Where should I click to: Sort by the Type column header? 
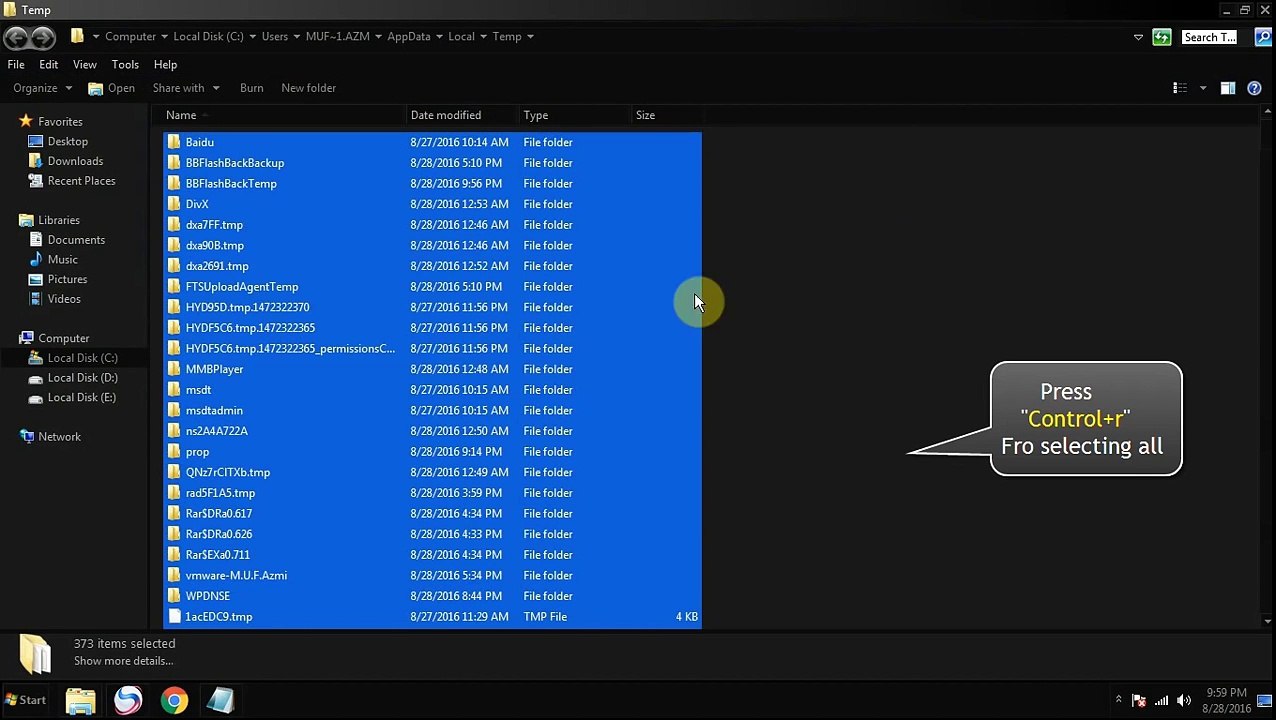(575, 115)
